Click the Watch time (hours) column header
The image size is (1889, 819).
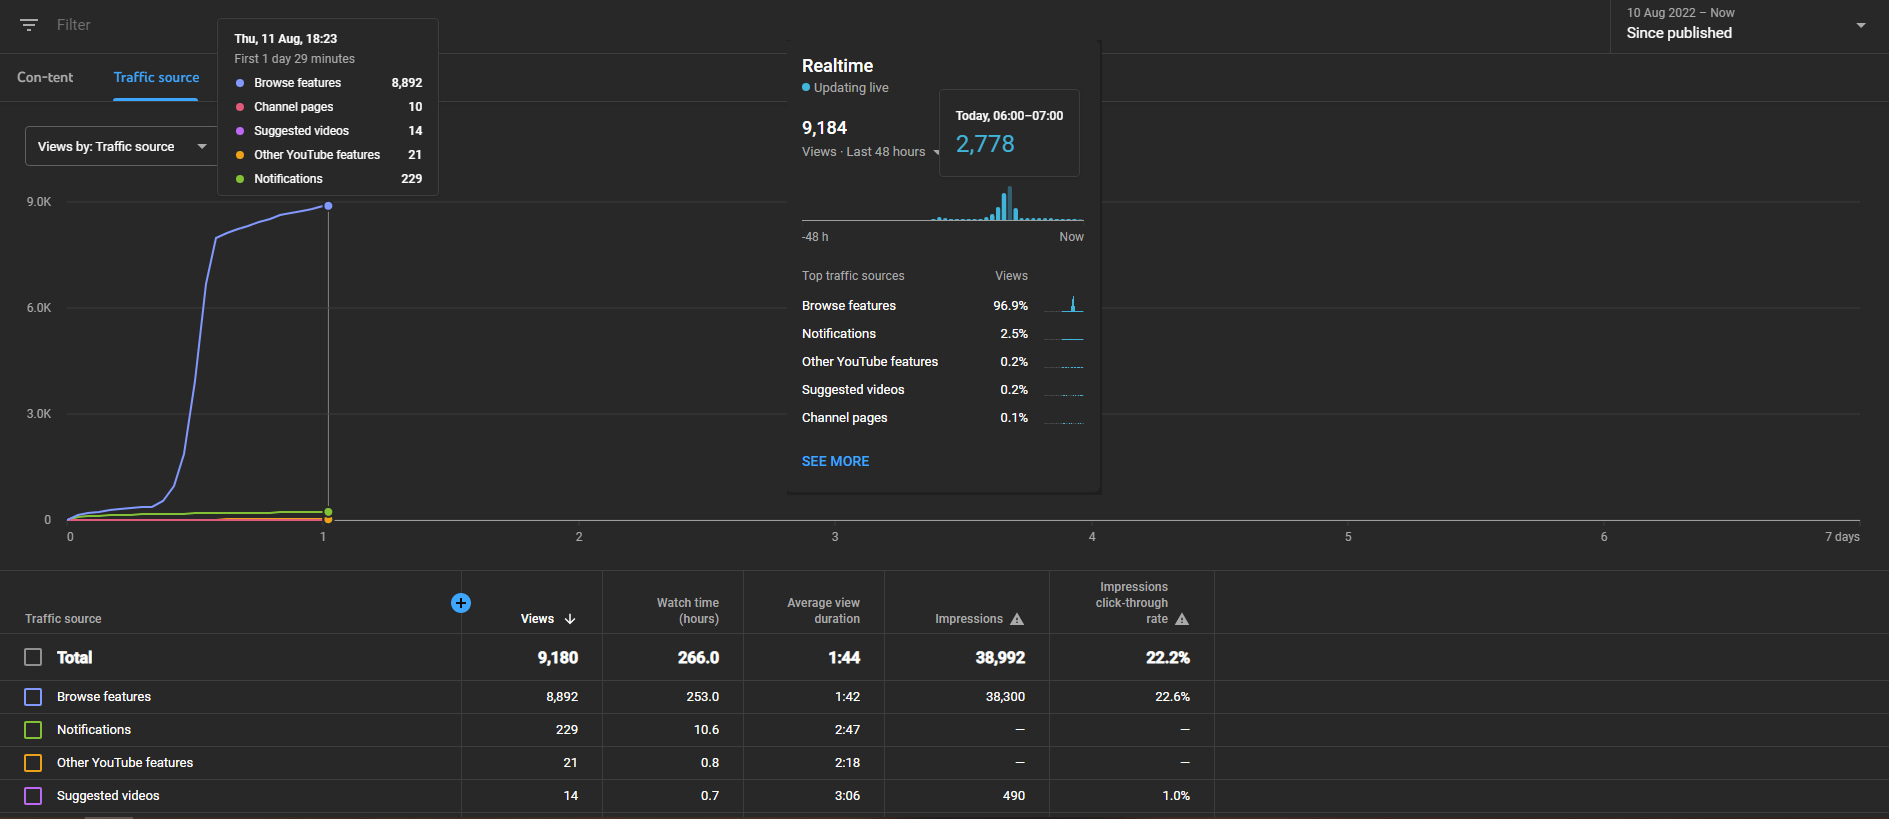[x=688, y=611]
